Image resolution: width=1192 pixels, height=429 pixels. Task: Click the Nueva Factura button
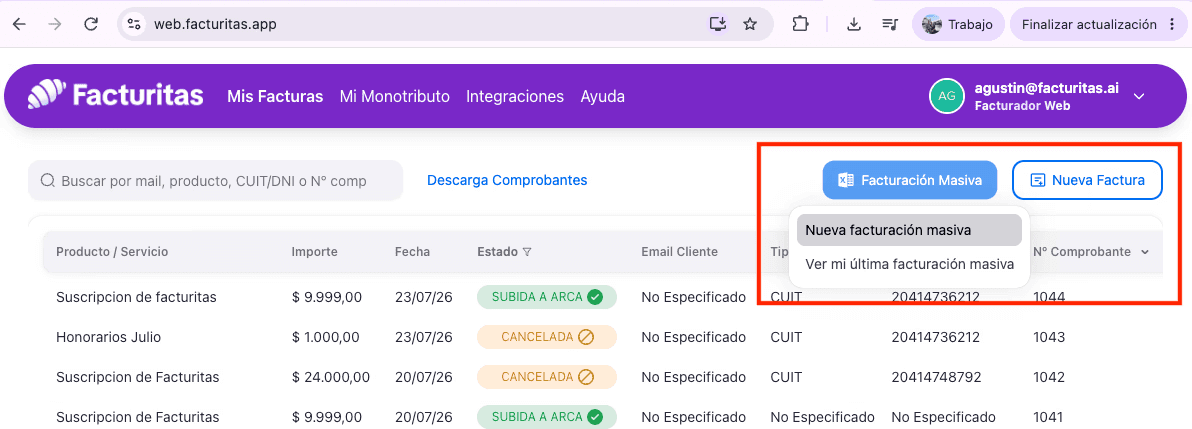(1087, 180)
